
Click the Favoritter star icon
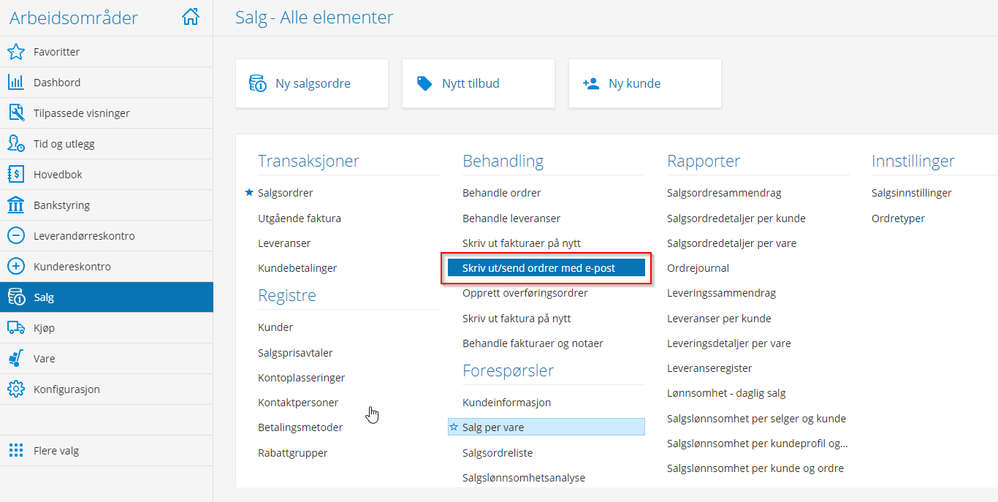(x=16, y=52)
